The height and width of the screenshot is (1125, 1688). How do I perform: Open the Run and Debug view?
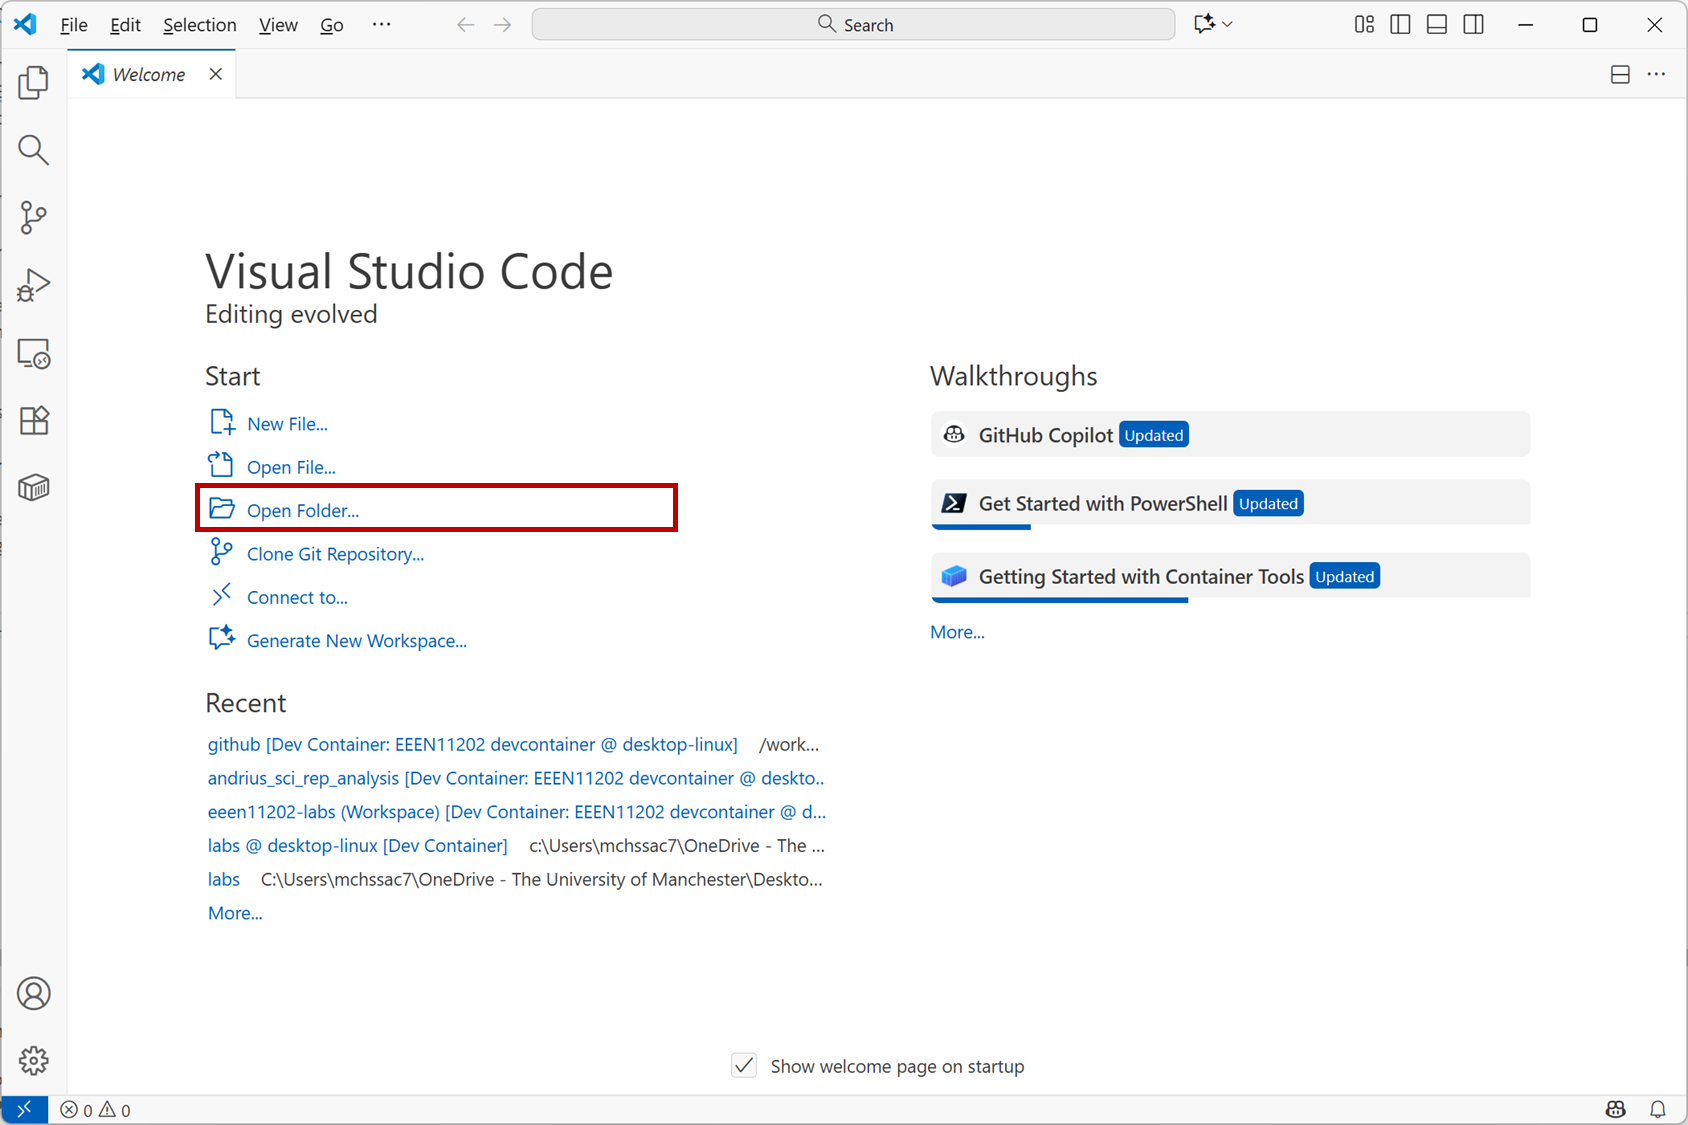[33, 285]
